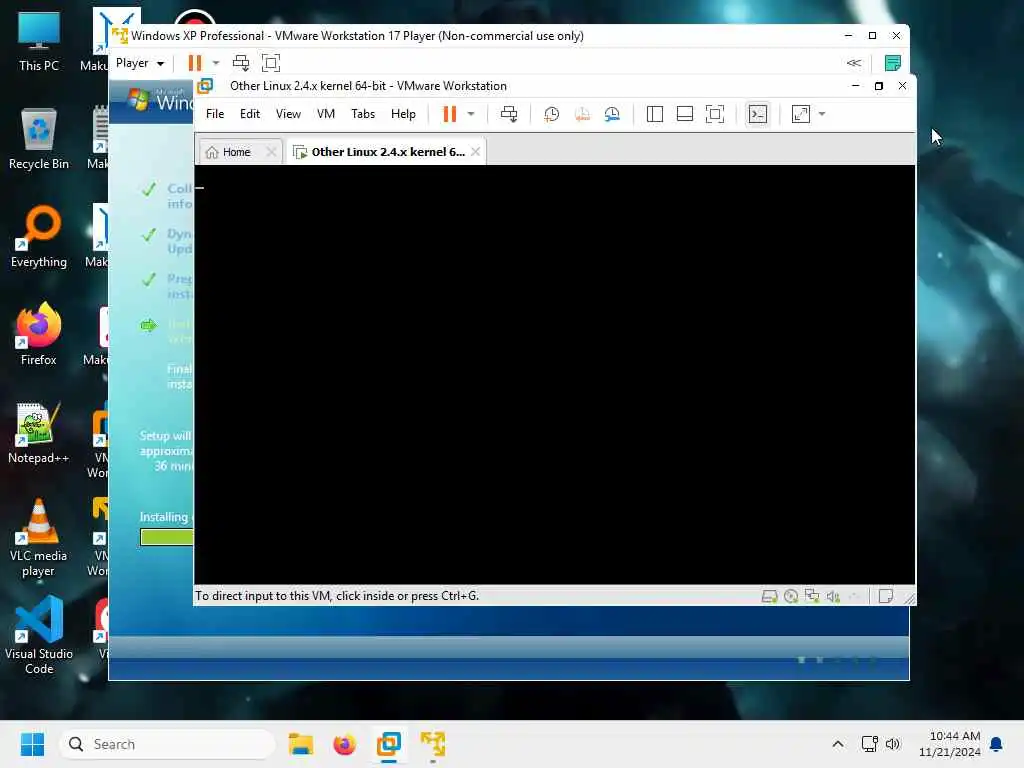Collapse the Player toolbar with double chevron
This screenshot has height=768, width=1024.
tap(854, 63)
